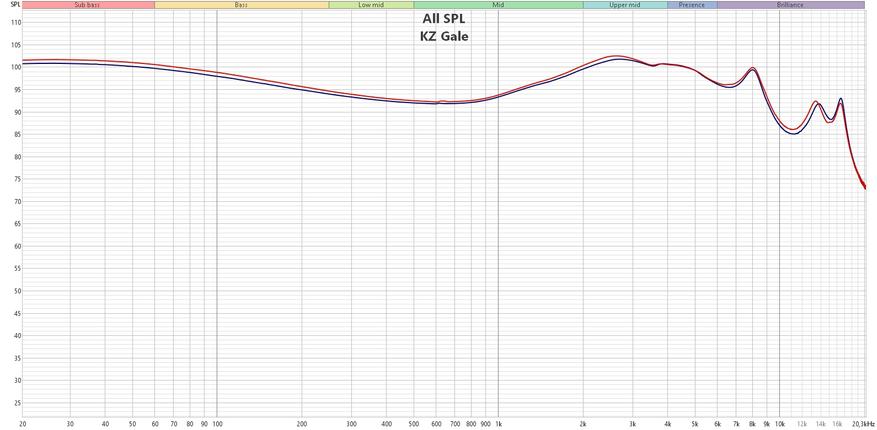This screenshot has width=877, height=430.
Task: Click the 5k frequency axis label
Action: point(695,424)
